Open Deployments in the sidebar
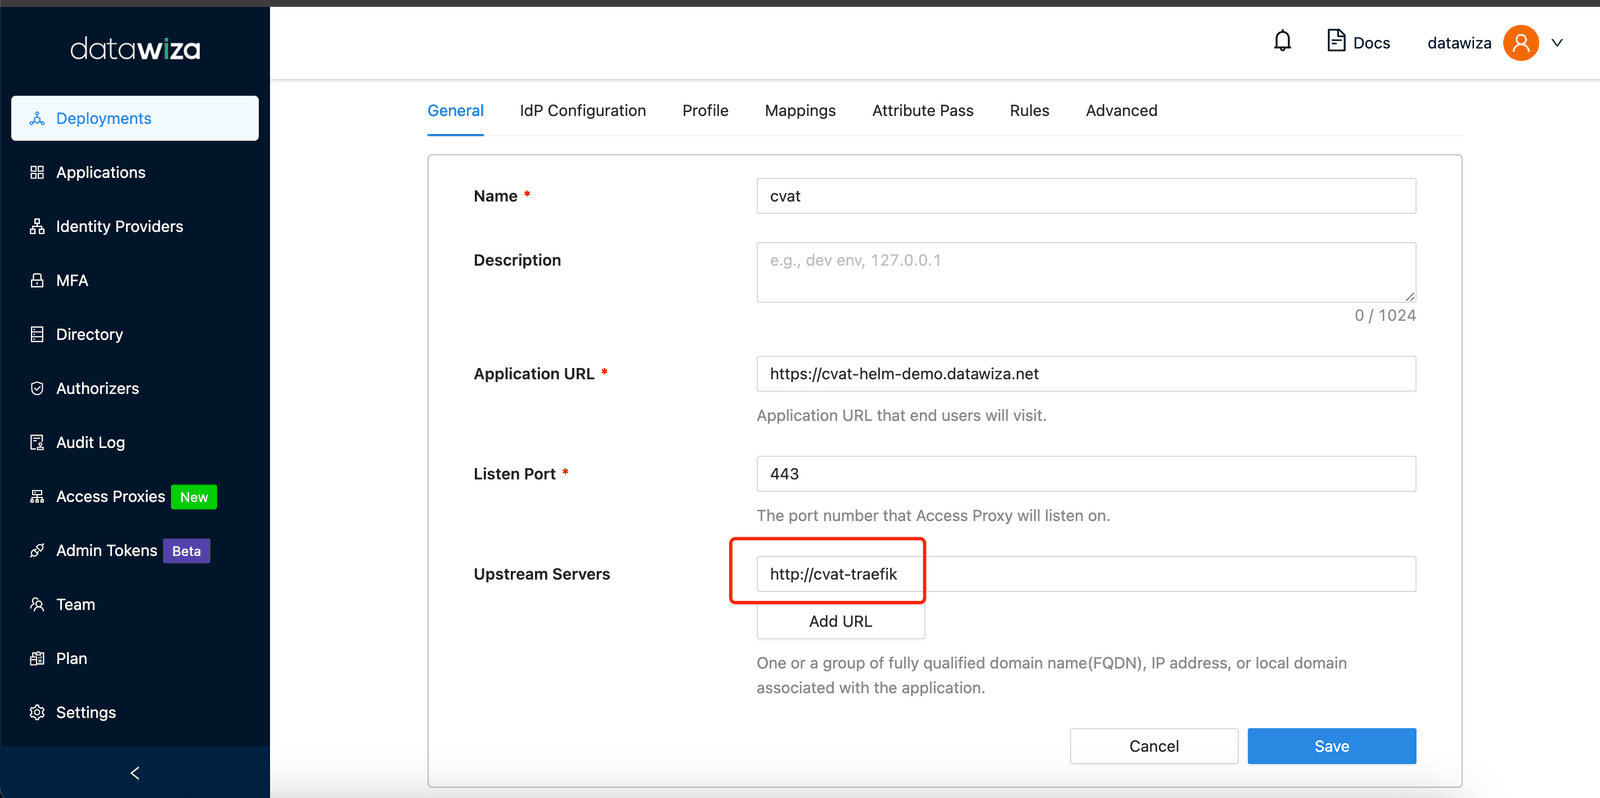 [135, 118]
